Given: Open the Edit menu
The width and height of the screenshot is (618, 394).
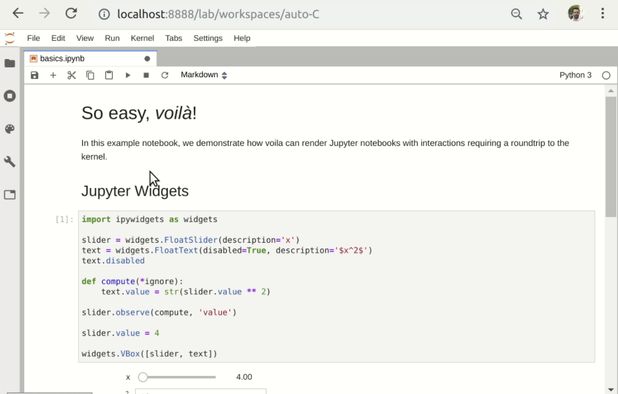Looking at the screenshot, I should 58,38.
